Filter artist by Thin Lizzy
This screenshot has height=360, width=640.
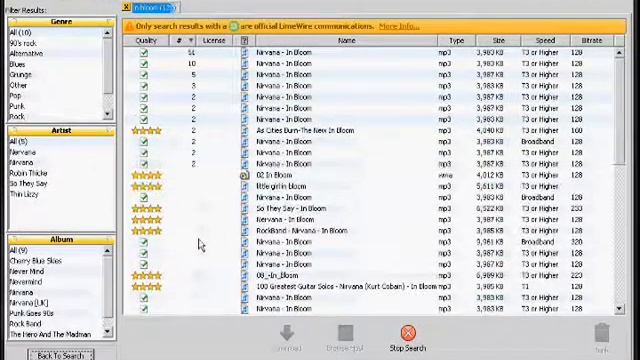(24, 194)
